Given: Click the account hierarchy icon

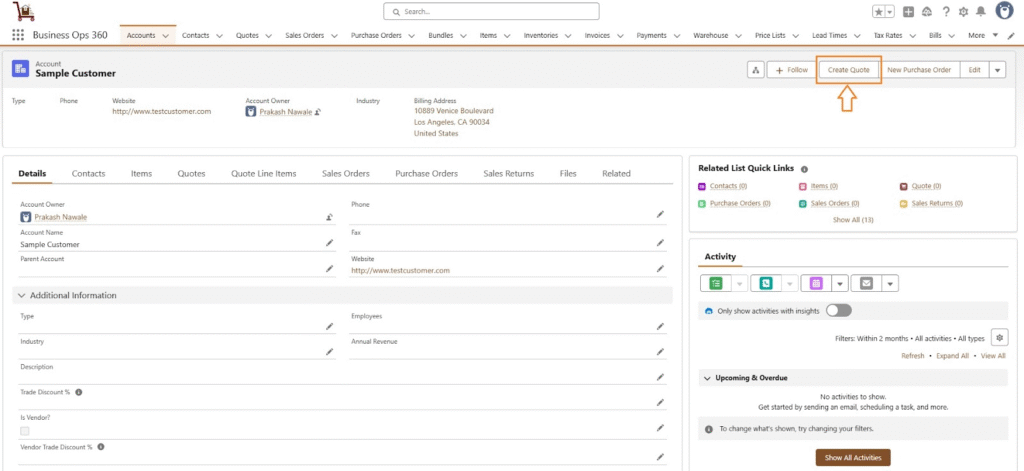Looking at the screenshot, I should [x=755, y=70].
